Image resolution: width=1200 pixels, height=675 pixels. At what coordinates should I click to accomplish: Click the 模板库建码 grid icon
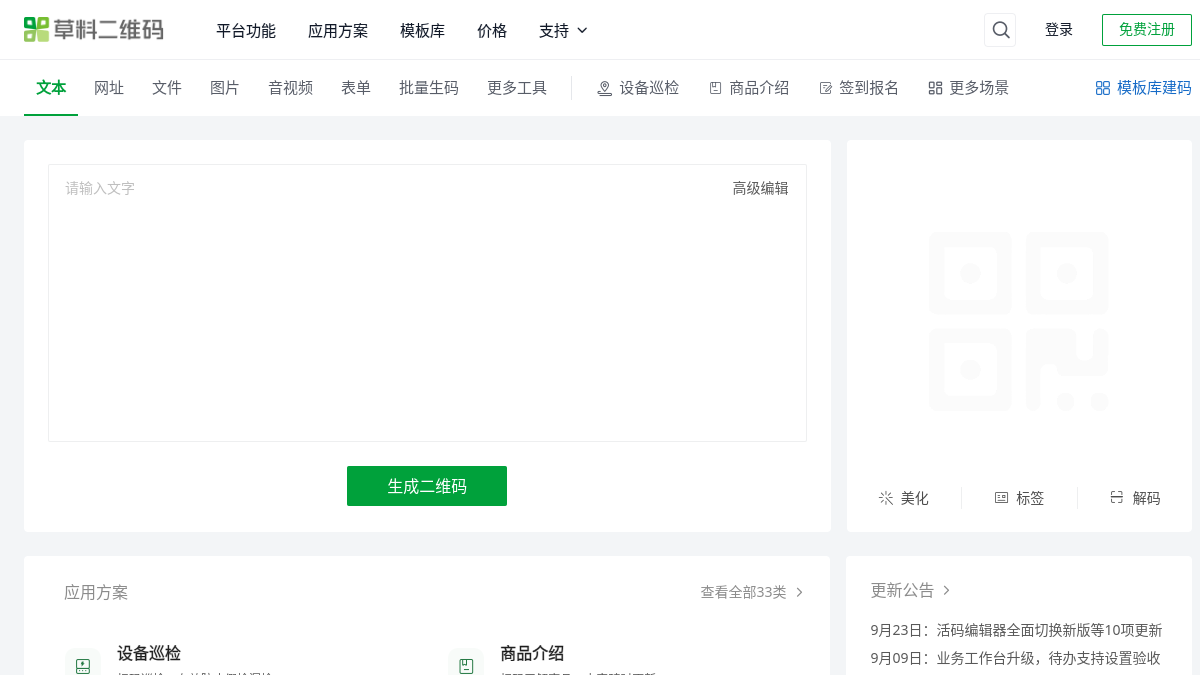pyautogui.click(x=1103, y=88)
